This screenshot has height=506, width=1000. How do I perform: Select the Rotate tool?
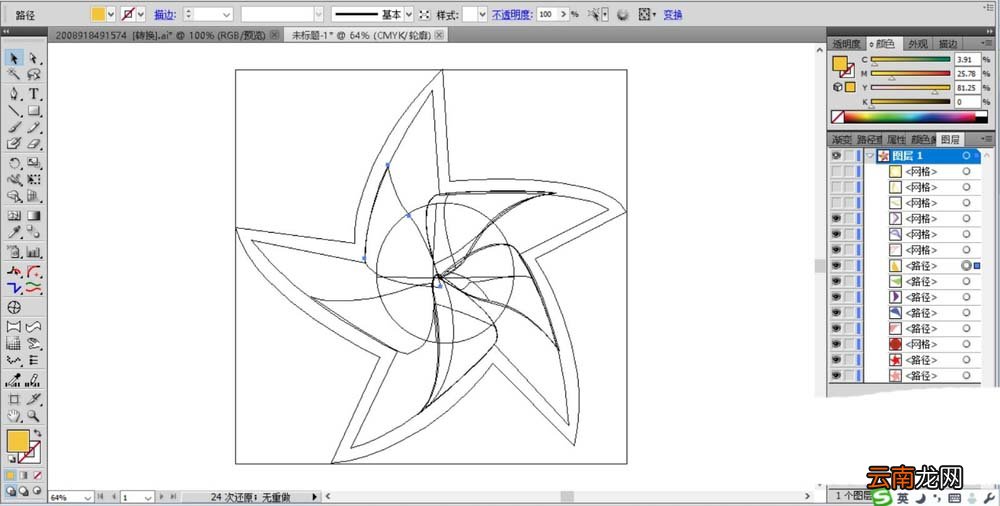tap(13, 163)
